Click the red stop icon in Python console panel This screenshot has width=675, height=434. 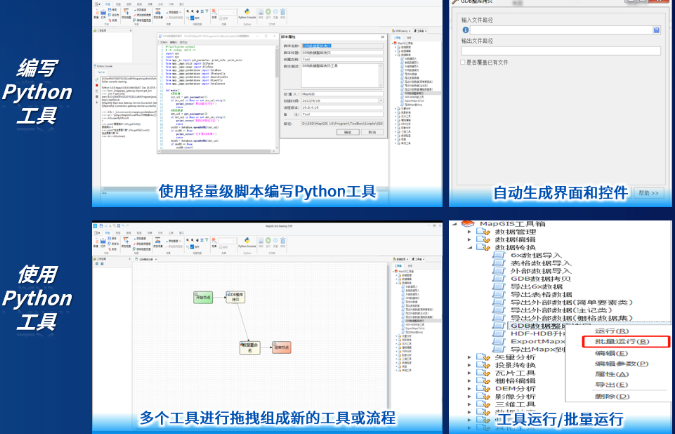click(97, 85)
